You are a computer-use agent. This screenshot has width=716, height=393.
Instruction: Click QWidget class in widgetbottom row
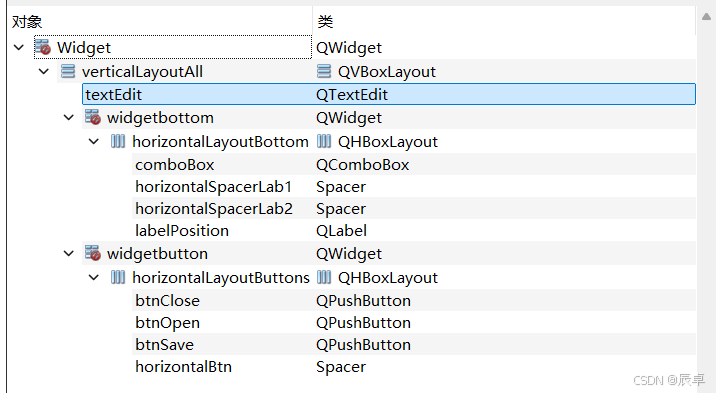pos(349,118)
